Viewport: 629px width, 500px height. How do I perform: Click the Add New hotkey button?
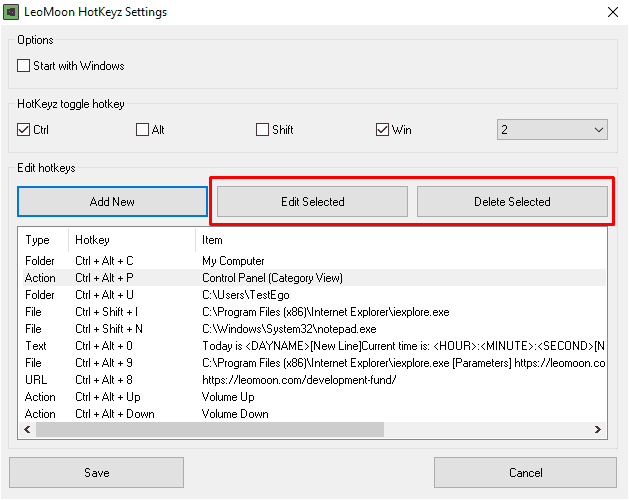(112, 201)
